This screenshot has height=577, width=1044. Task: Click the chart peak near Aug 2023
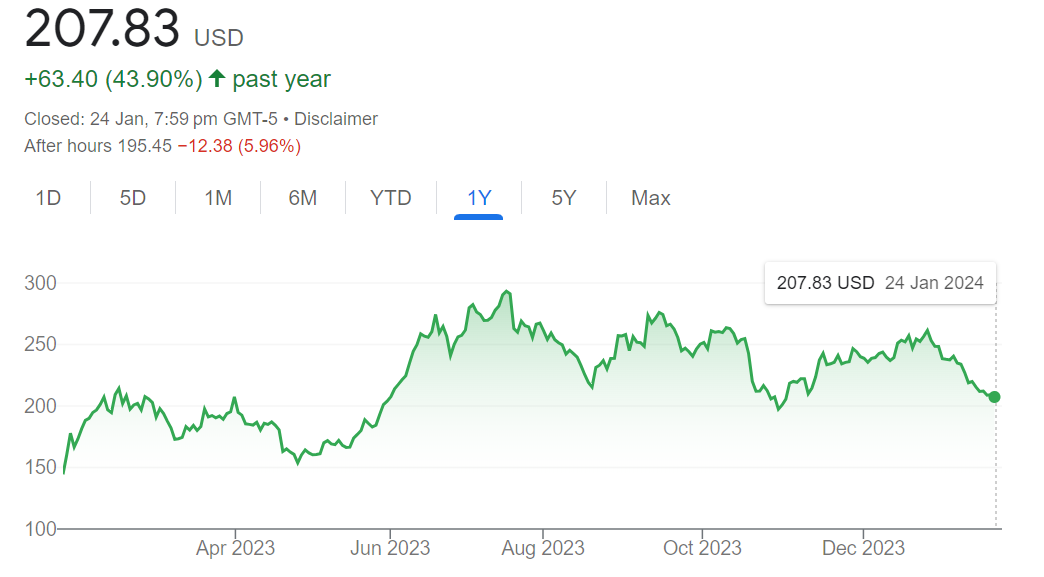click(x=505, y=291)
